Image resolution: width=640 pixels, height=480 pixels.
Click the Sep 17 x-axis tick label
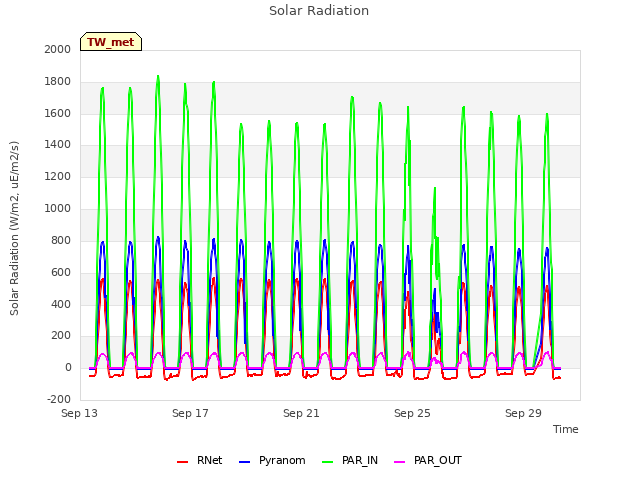[x=190, y=413]
